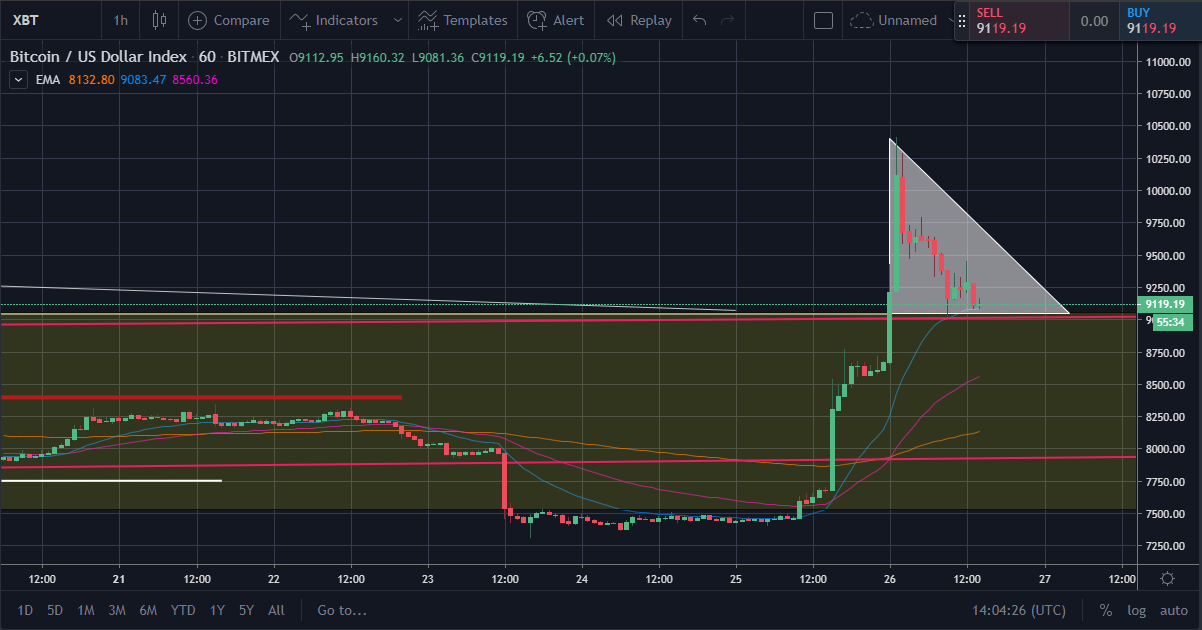Toggle auto scale mode
This screenshot has width=1202, height=630.
[x=1173, y=610]
